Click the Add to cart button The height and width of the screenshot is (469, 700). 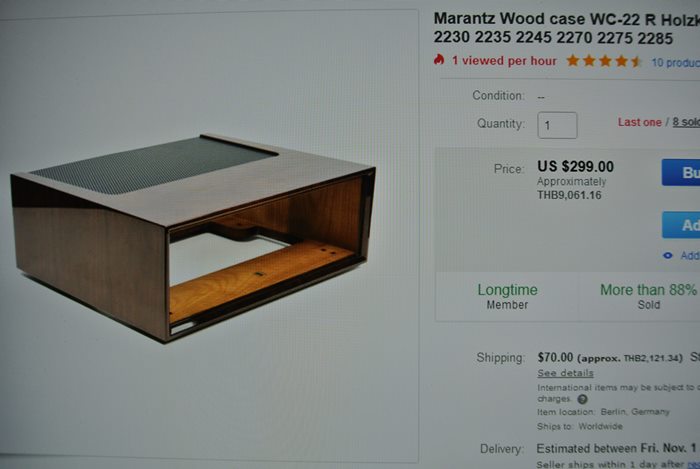click(x=681, y=225)
